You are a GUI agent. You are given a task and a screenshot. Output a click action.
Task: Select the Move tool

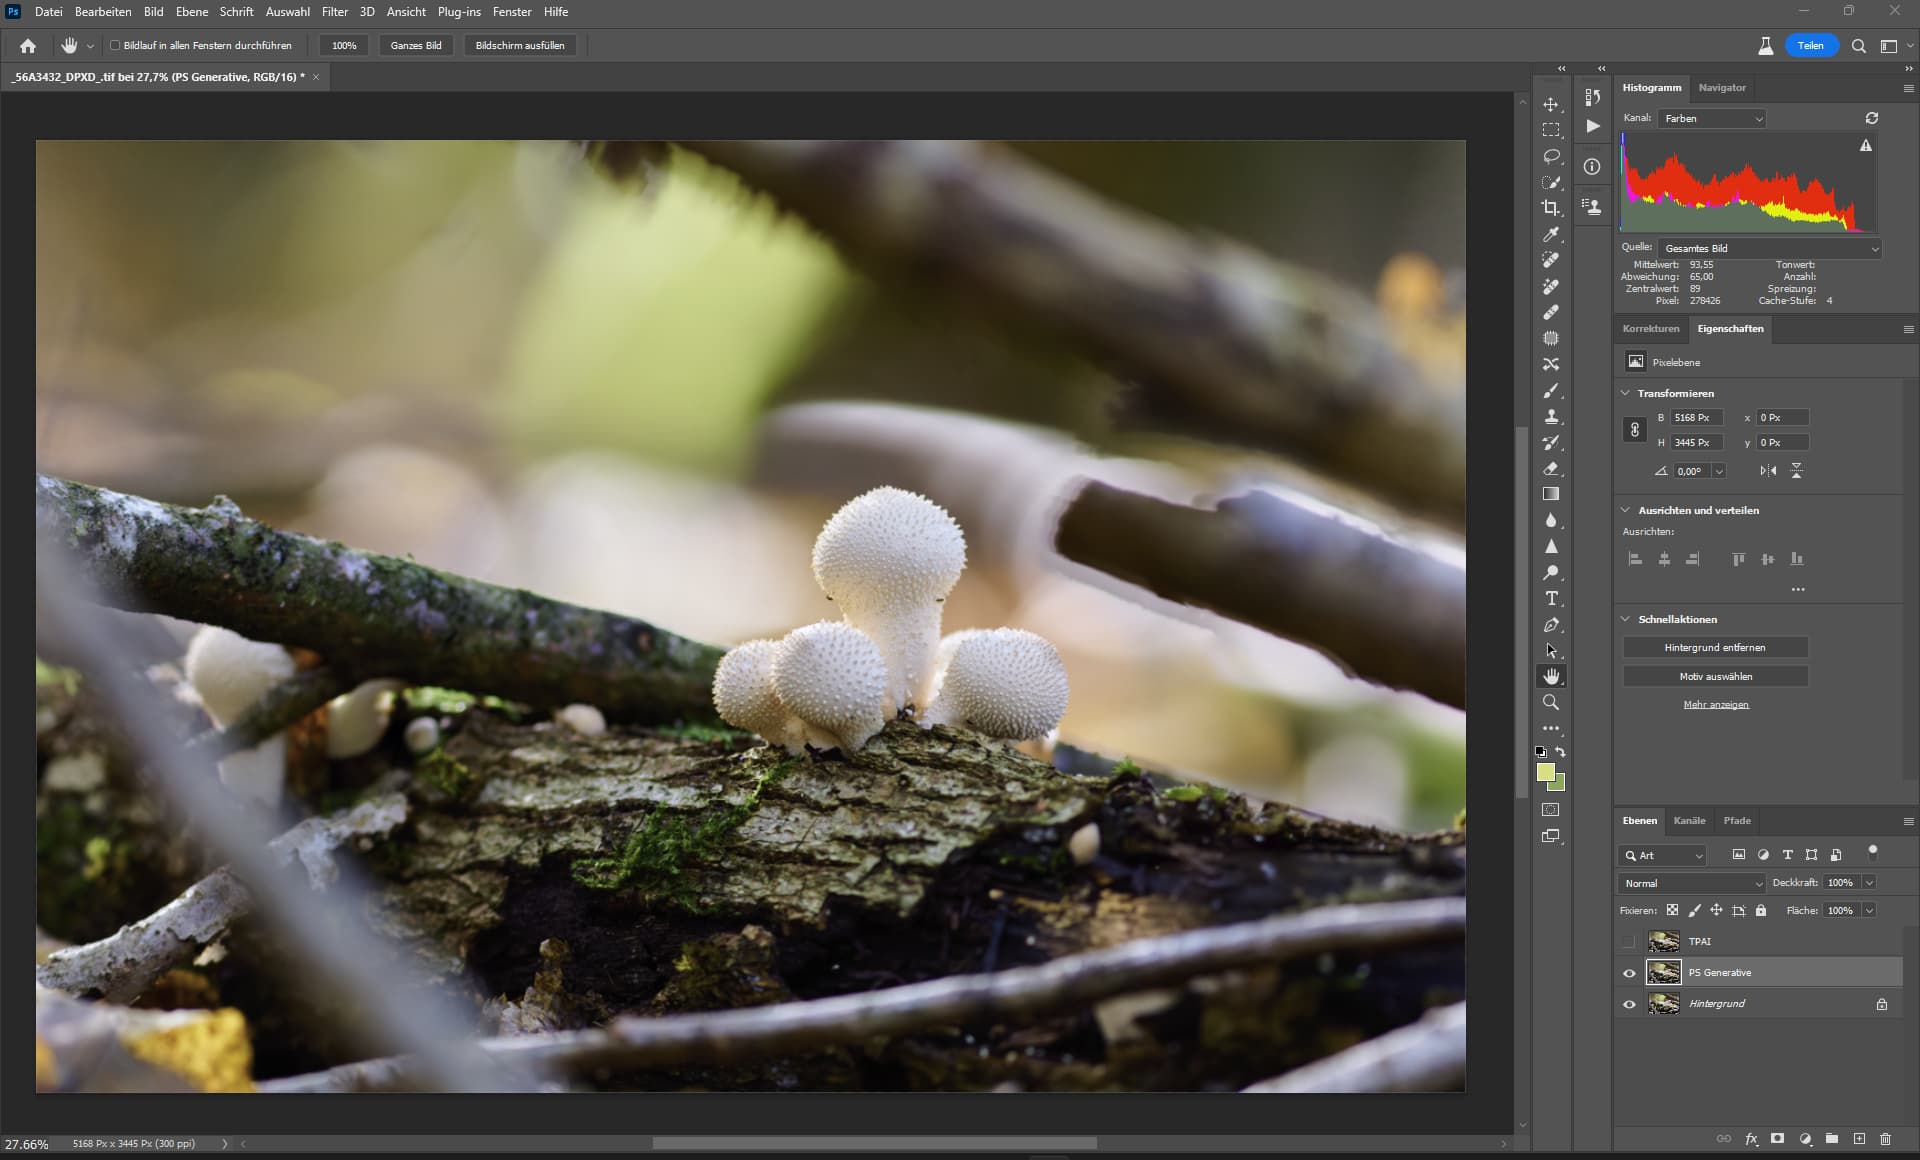pyautogui.click(x=1551, y=104)
